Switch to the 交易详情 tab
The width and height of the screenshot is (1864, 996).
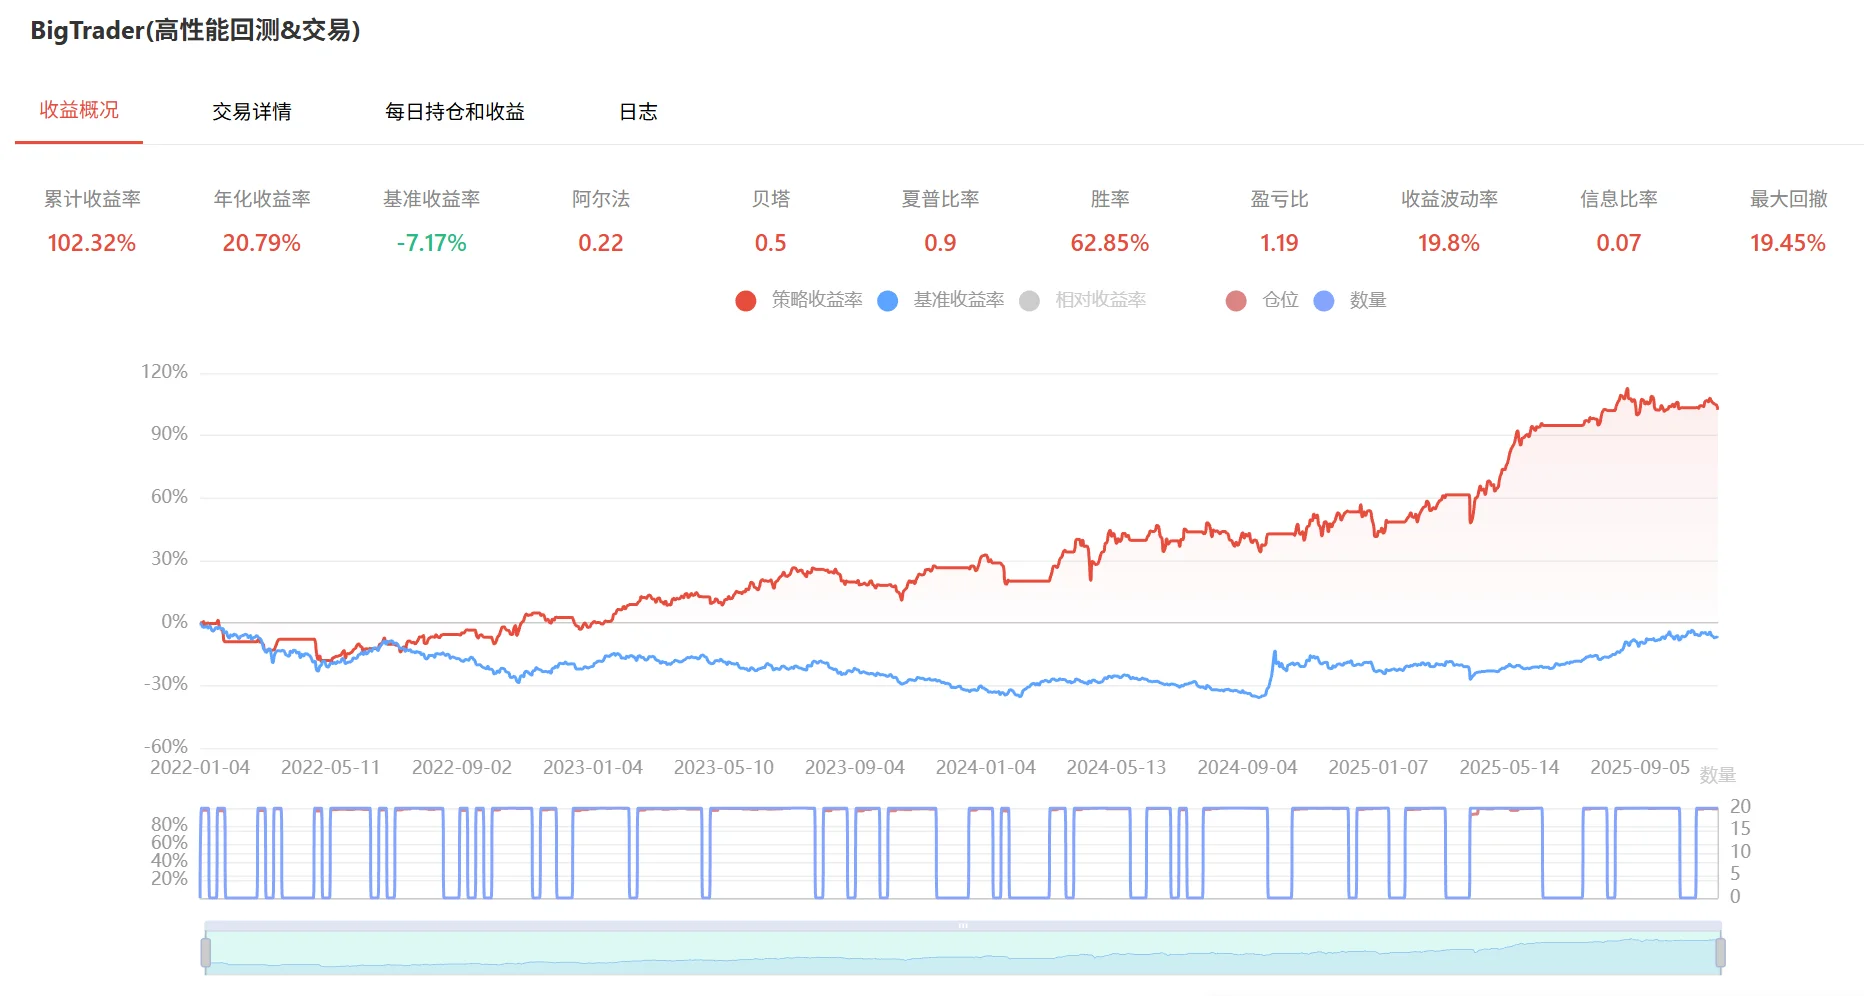click(252, 111)
